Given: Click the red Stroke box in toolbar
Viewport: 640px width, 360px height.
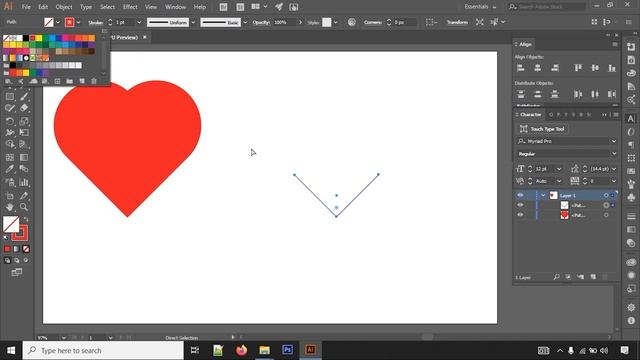Looking at the screenshot, I should tap(21, 233).
